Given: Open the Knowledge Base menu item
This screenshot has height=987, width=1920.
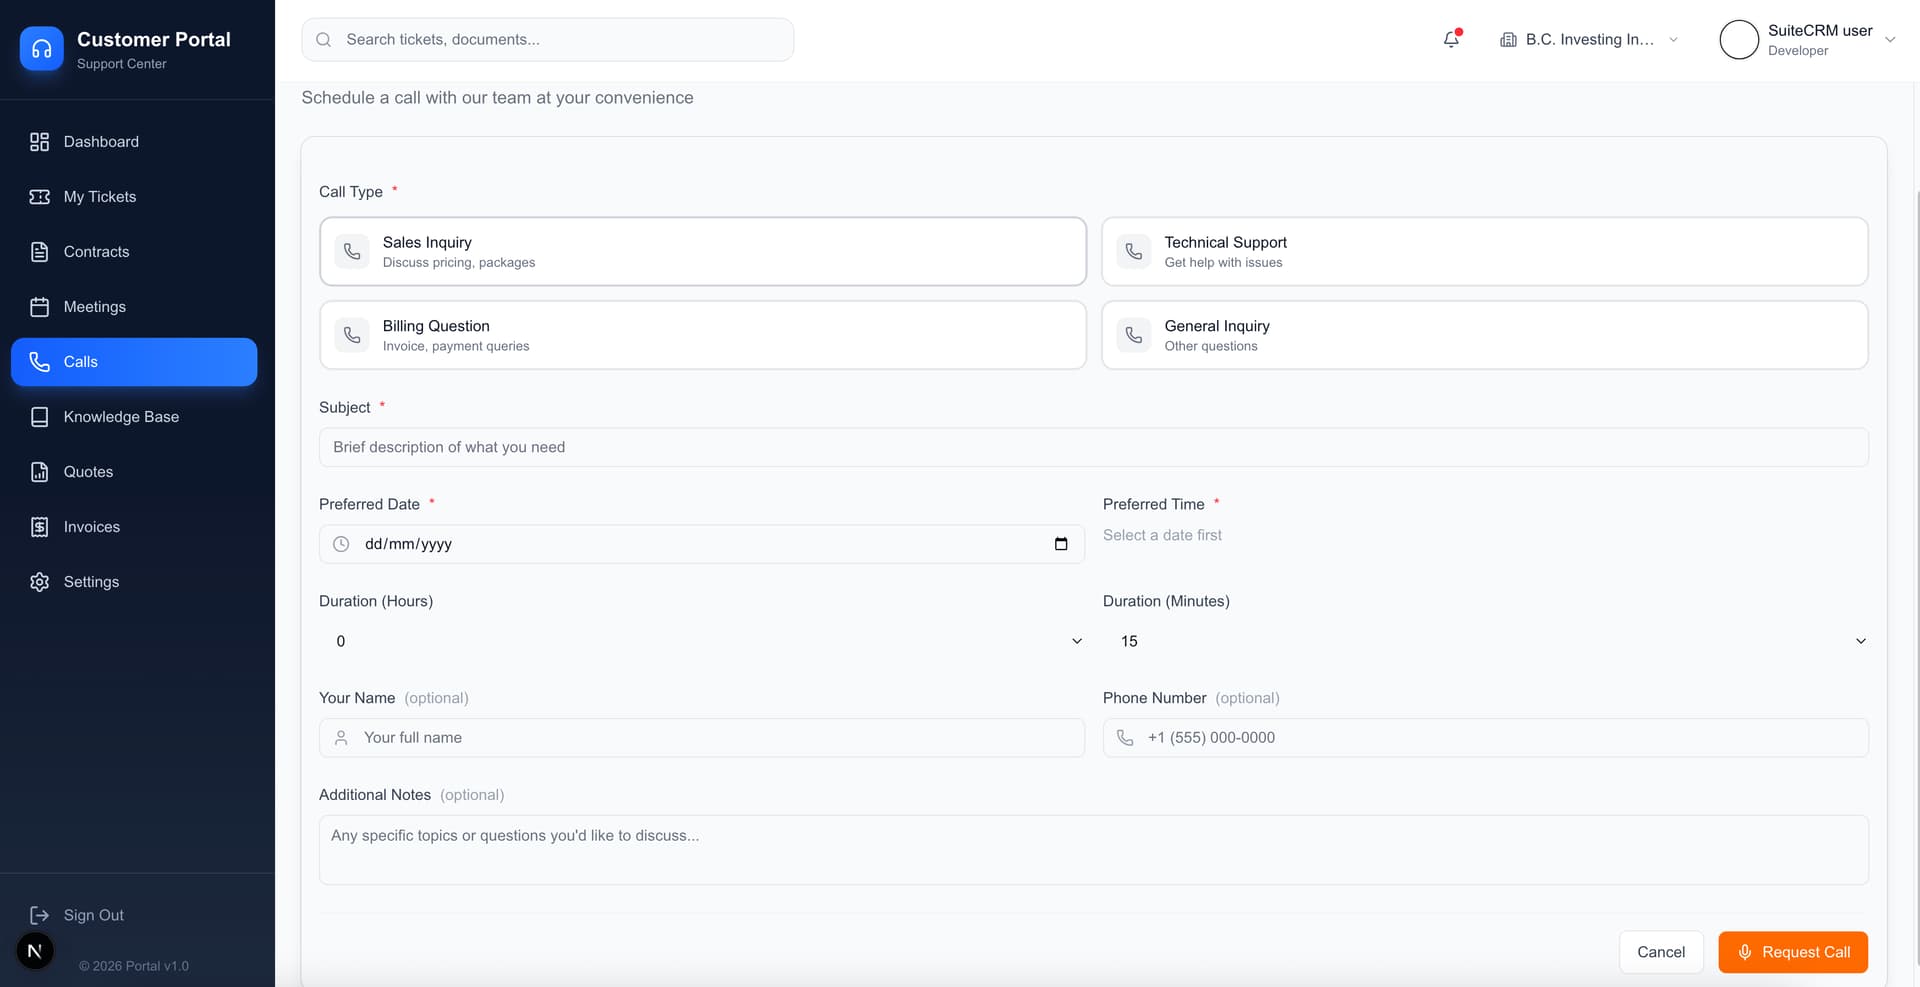Looking at the screenshot, I should pos(120,417).
